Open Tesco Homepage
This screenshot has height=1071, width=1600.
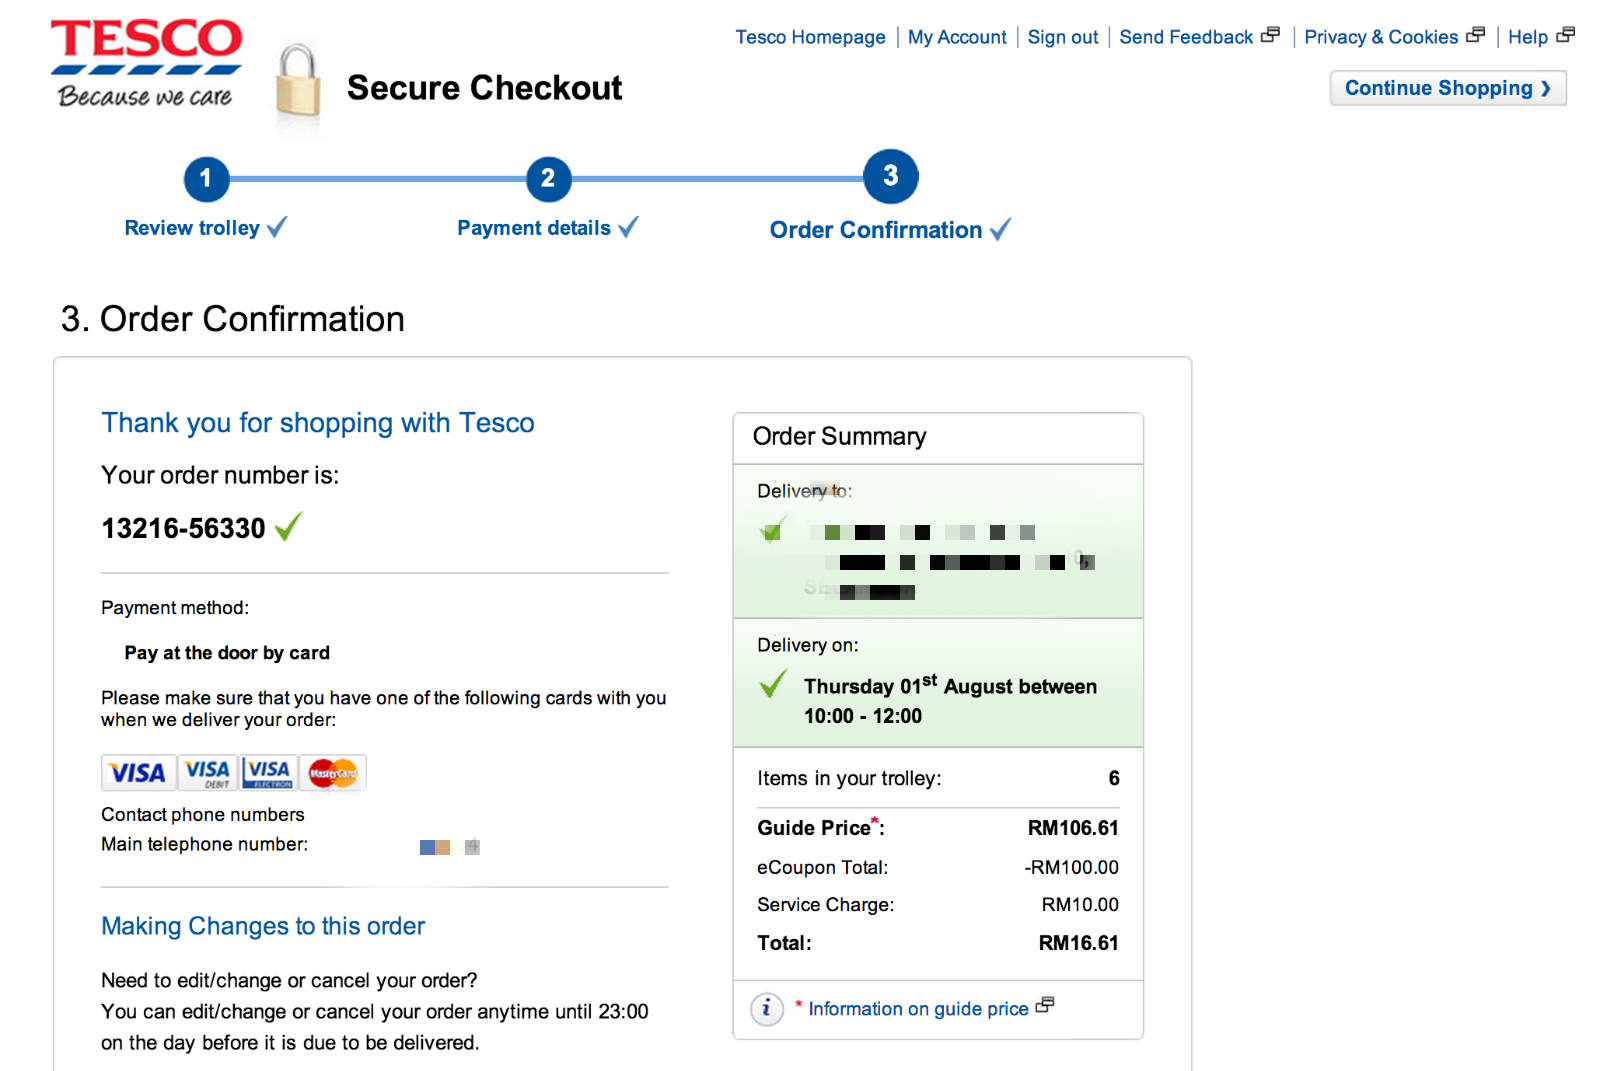point(810,37)
